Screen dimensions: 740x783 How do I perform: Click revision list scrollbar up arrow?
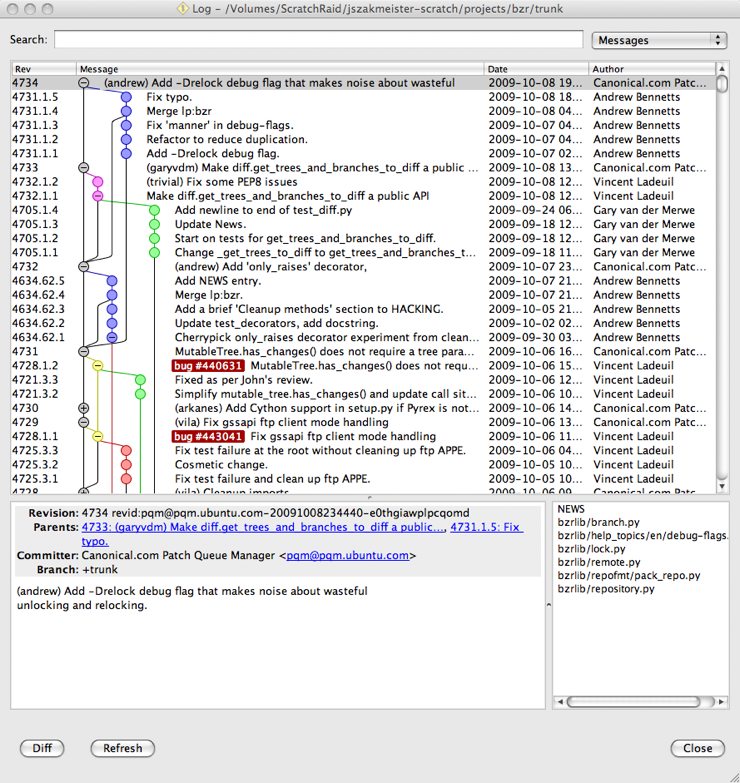(722, 68)
